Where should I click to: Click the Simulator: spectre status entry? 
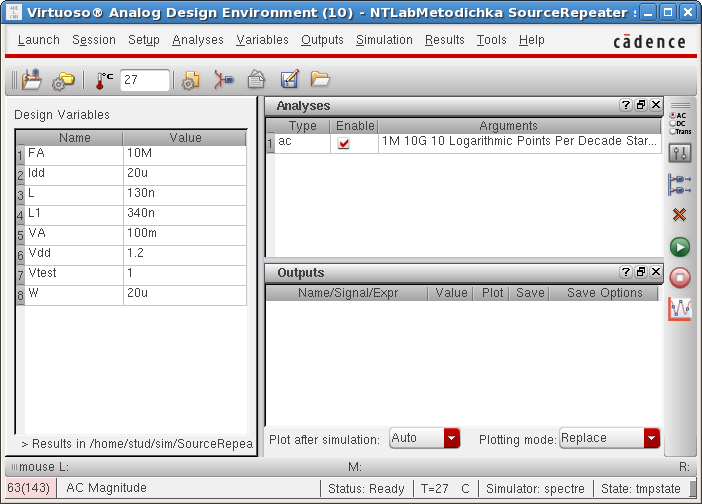point(535,488)
